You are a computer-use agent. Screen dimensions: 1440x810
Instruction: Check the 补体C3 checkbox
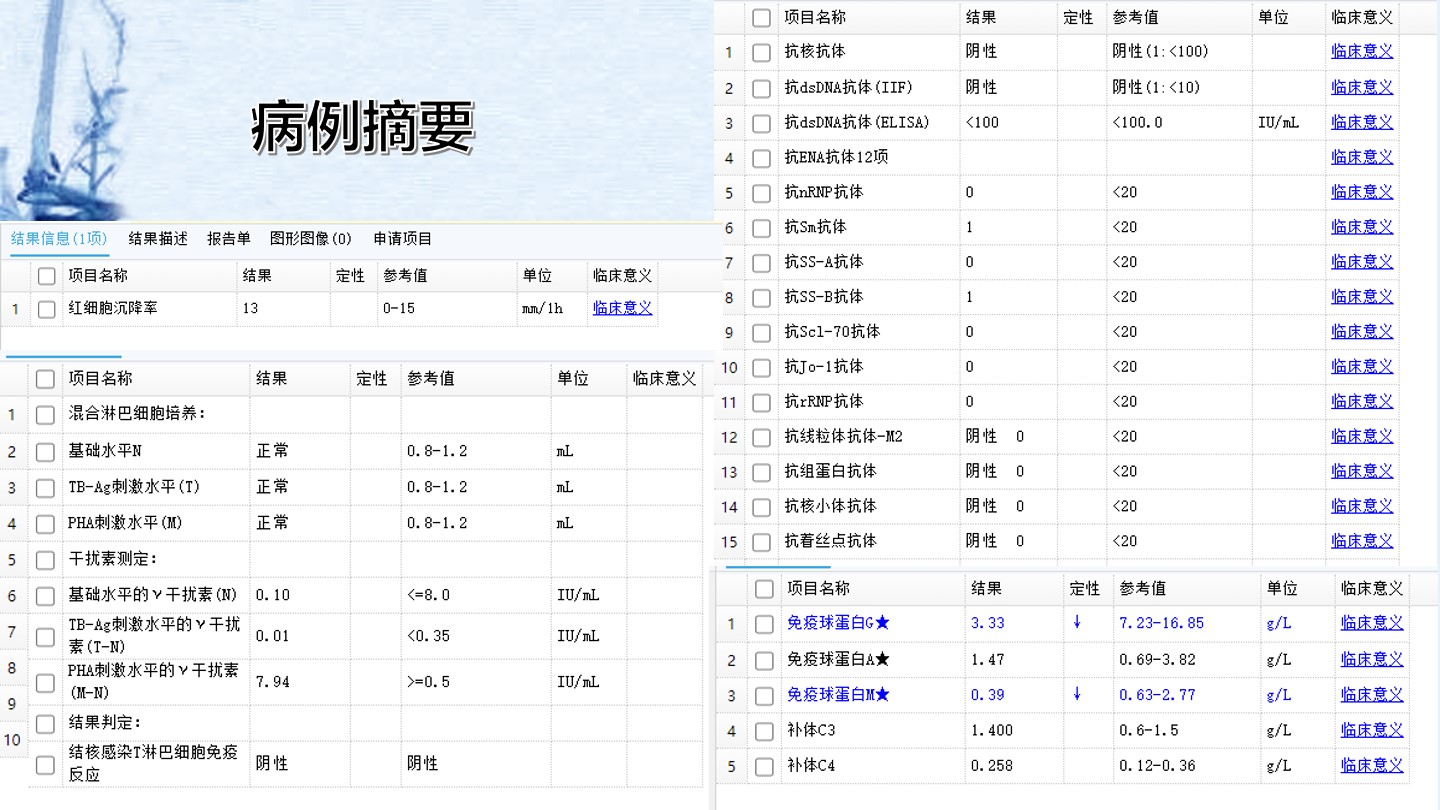coord(764,732)
